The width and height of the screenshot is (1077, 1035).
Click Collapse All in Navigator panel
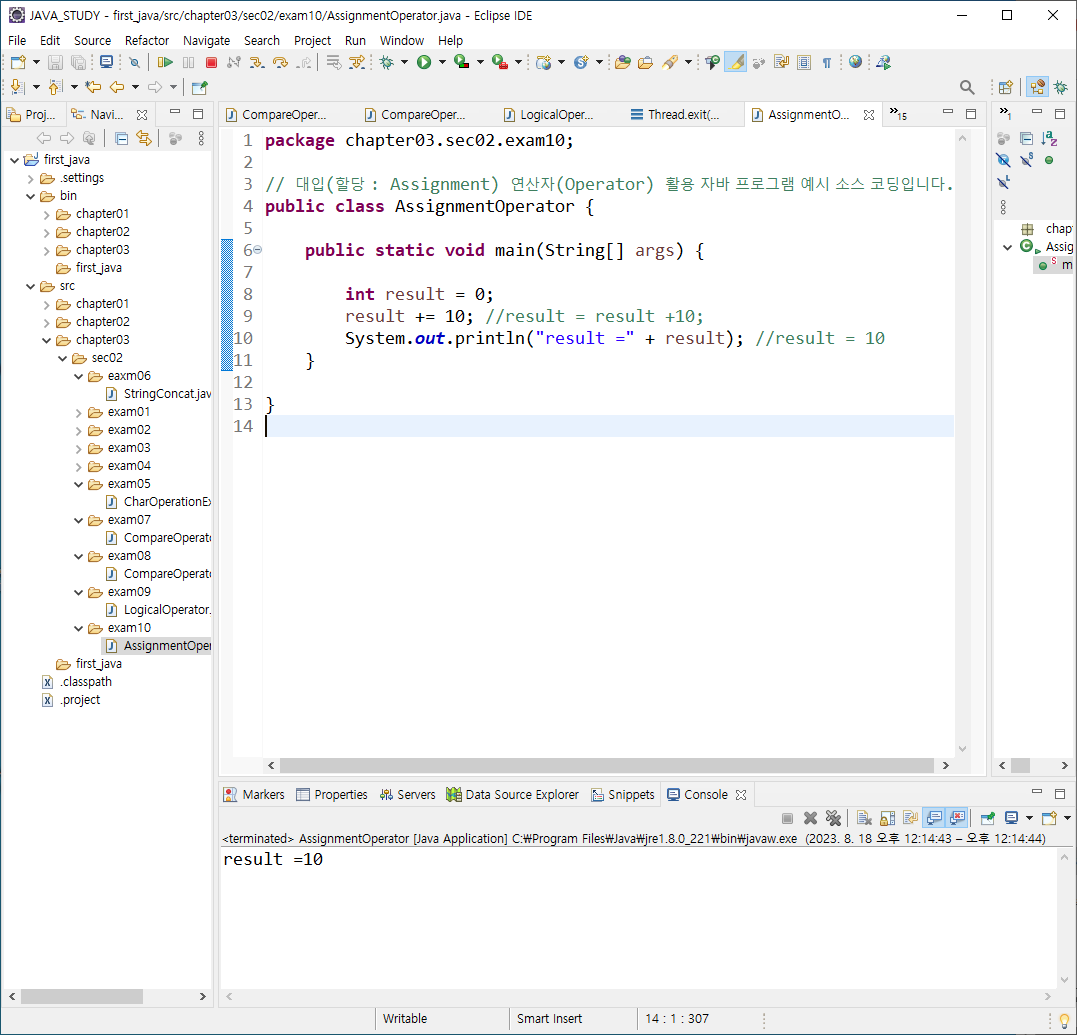tap(122, 139)
